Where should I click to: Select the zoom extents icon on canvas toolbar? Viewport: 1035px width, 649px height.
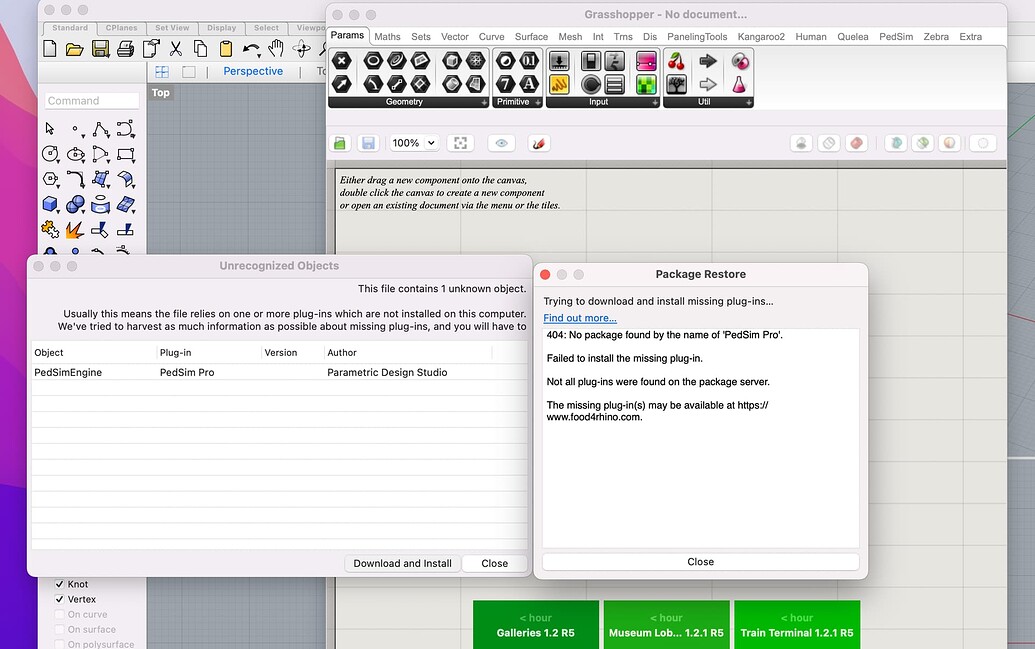(x=460, y=142)
